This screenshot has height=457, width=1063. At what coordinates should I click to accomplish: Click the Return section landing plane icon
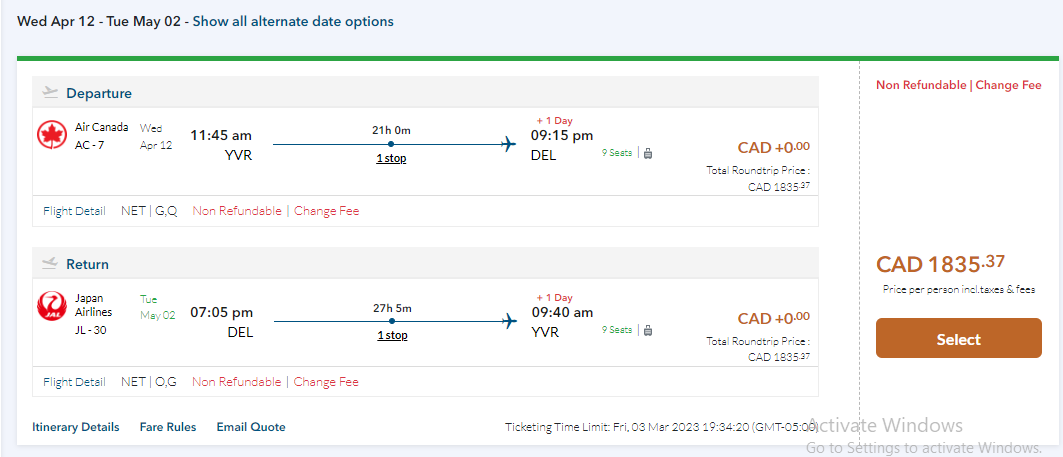pyautogui.click(x=50, y=264)
